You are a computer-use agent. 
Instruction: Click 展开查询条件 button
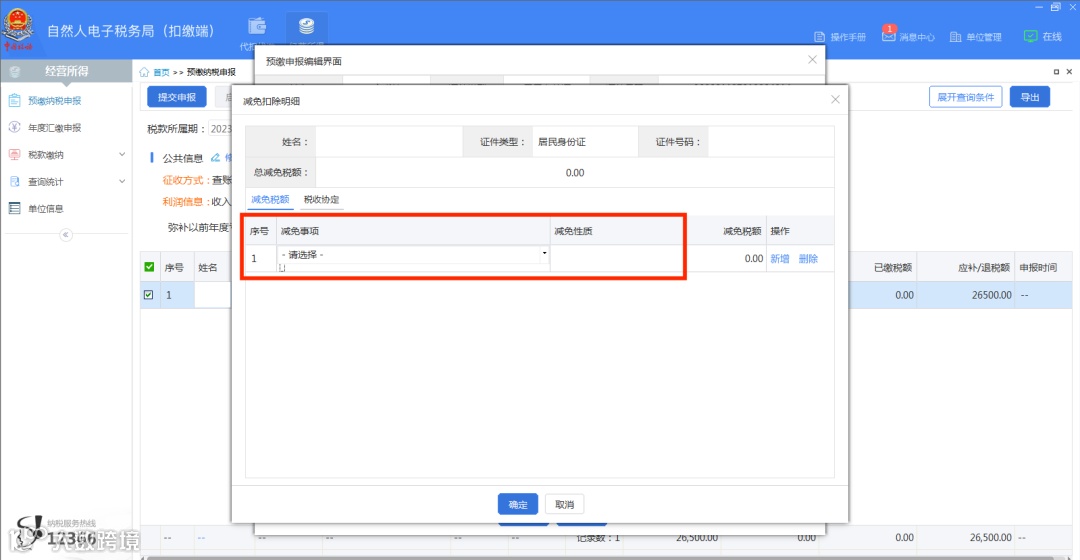click(x=966, y=97)
